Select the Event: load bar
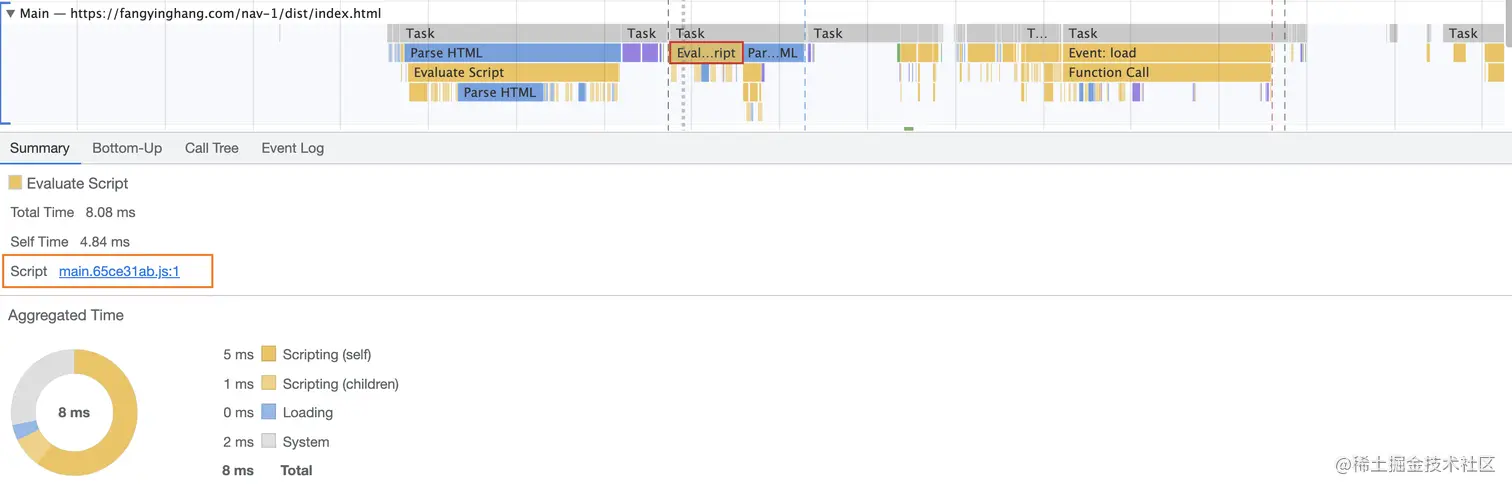The height and width of the screenshot is (491, 1512). 1167,53
